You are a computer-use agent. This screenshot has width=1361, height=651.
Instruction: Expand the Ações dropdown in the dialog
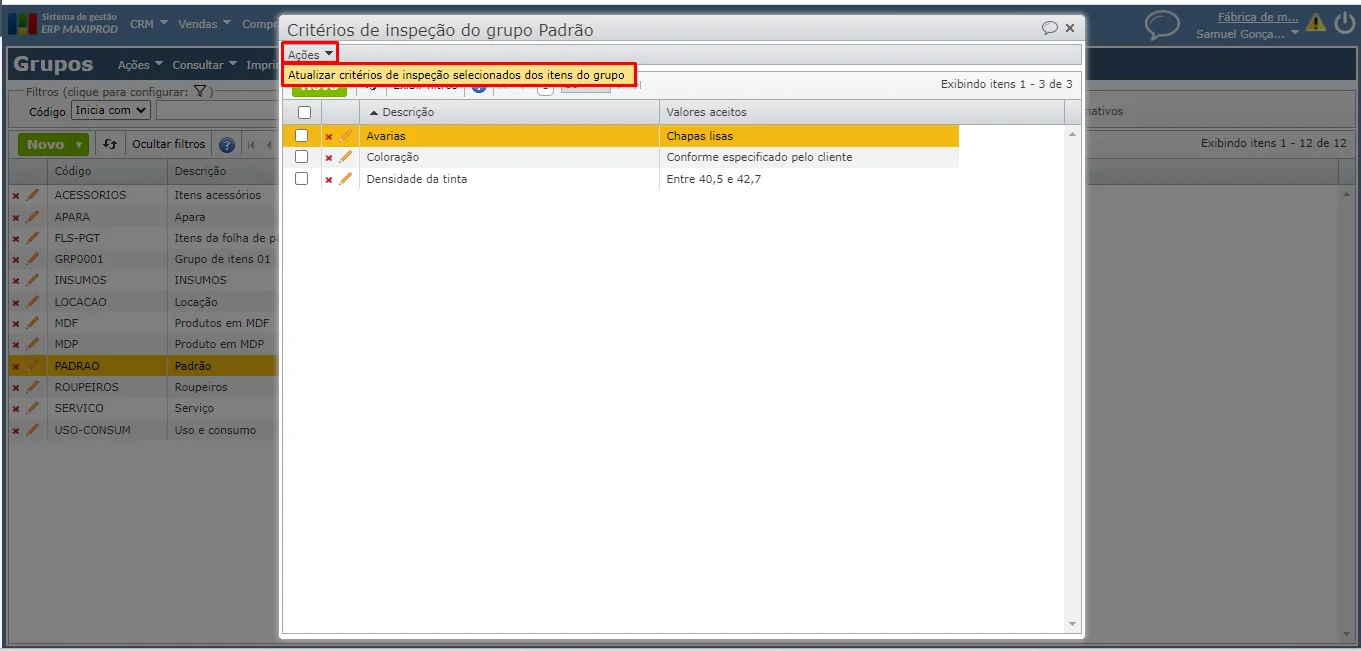coord(310,54)
